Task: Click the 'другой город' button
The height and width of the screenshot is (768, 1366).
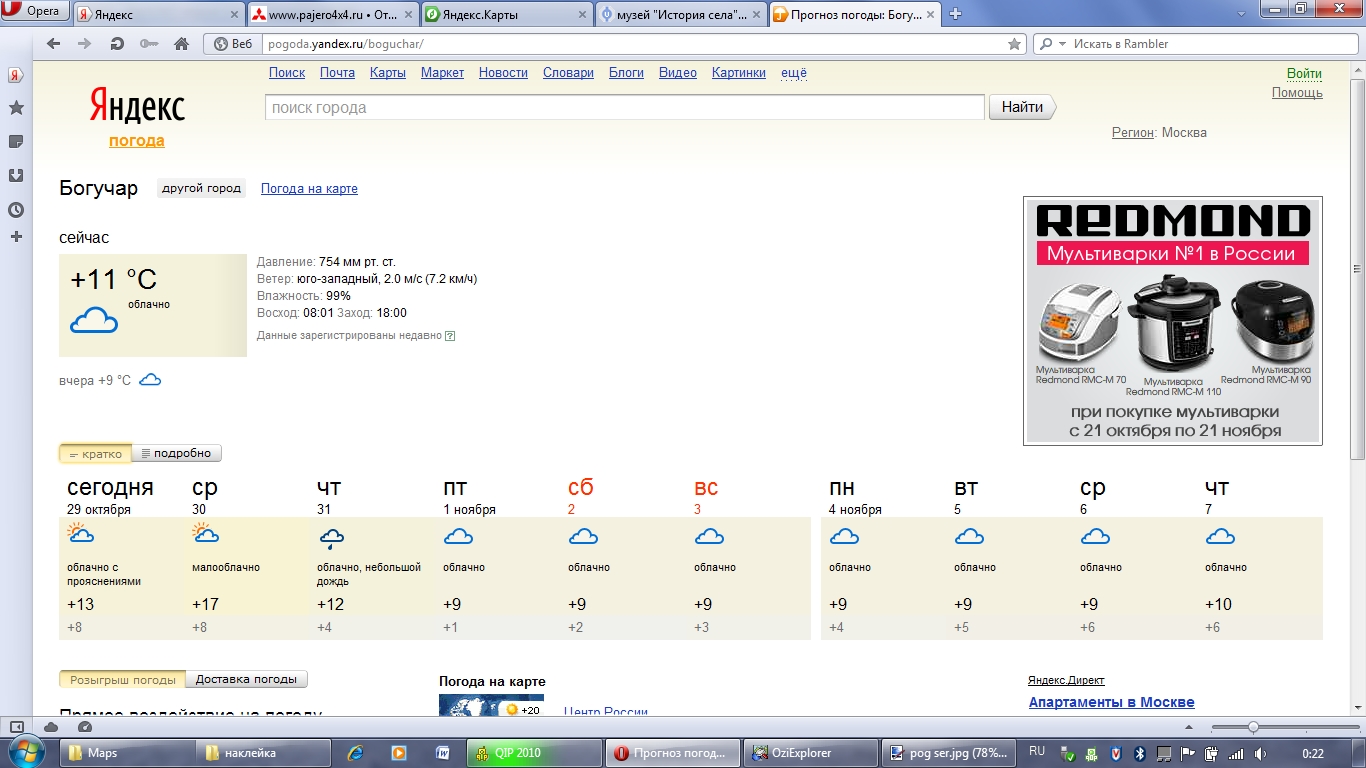Action: (x=201, y=188)
